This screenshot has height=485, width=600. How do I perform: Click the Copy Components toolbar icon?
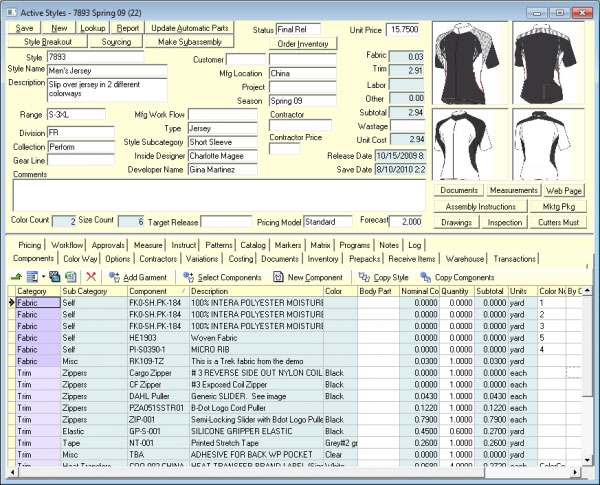click(x=424, y=276)
